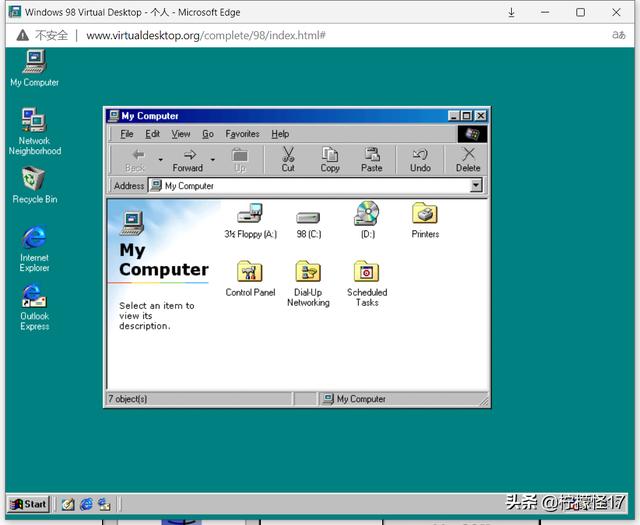
Task: Click the Delete toolbar button
Action: tap(468, 159)
